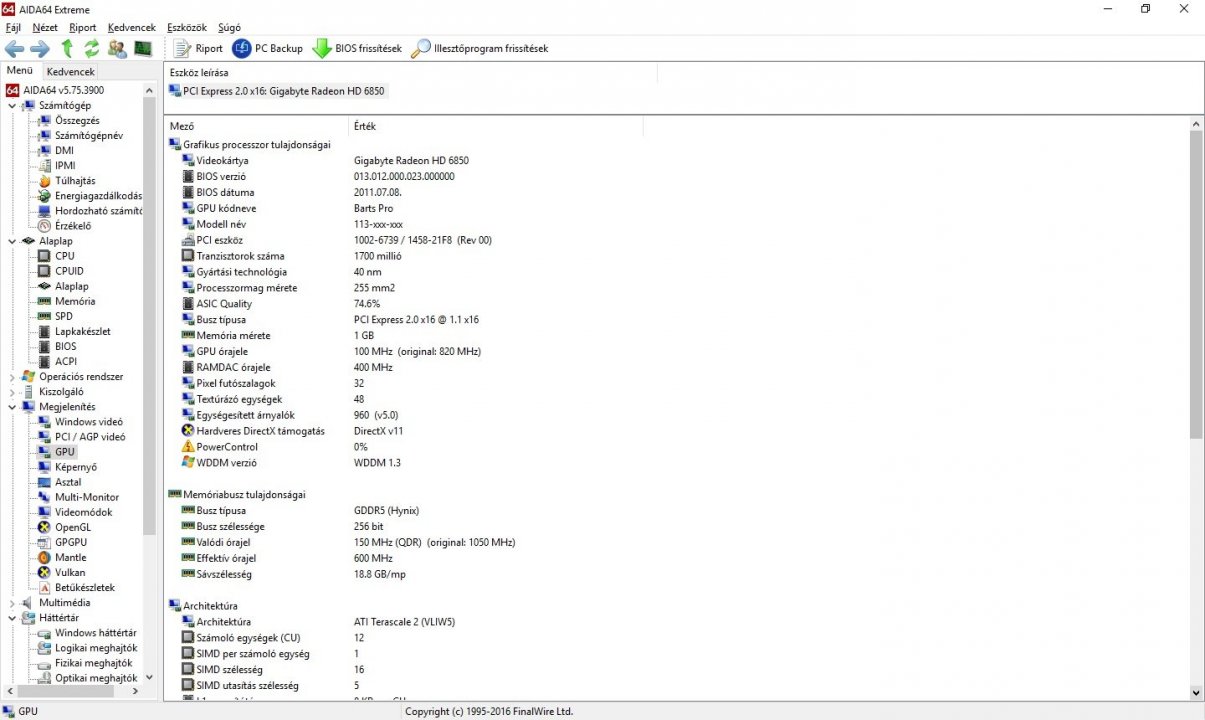The image size is (1205, 720).
Task: Open Betűkészletek in the tree
Action: point(84,587)
